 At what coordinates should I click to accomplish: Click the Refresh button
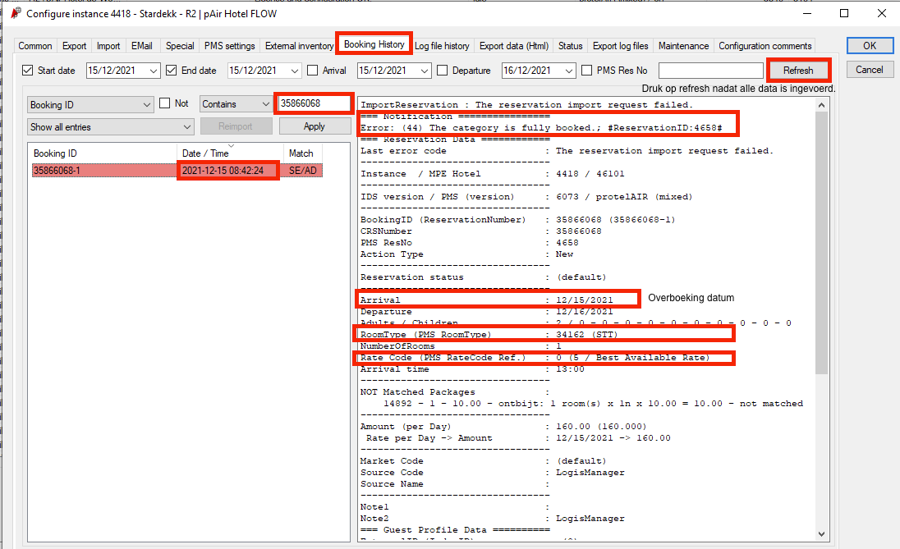point(798,71)
